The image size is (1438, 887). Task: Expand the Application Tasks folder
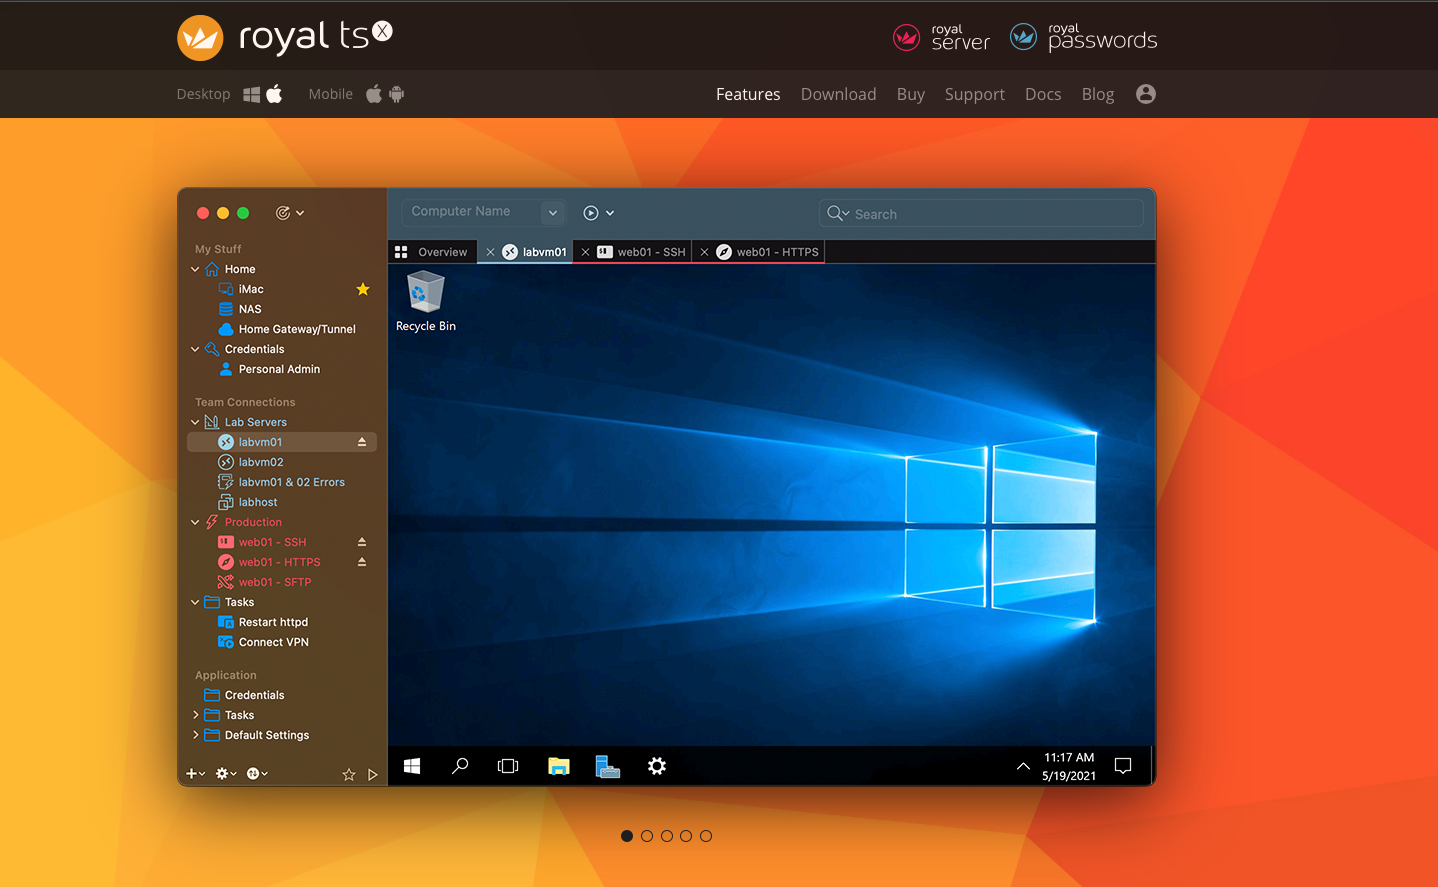(195, 715)
